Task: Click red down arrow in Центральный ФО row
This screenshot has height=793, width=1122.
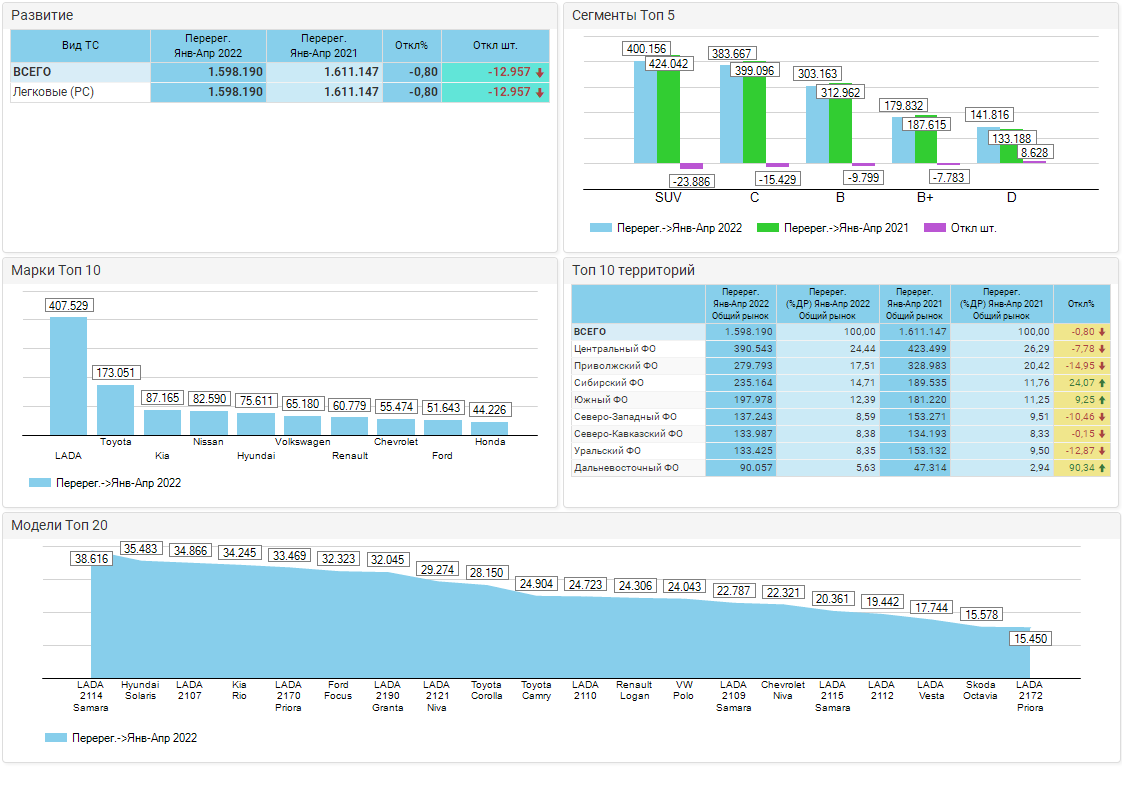Action: 1102,349
